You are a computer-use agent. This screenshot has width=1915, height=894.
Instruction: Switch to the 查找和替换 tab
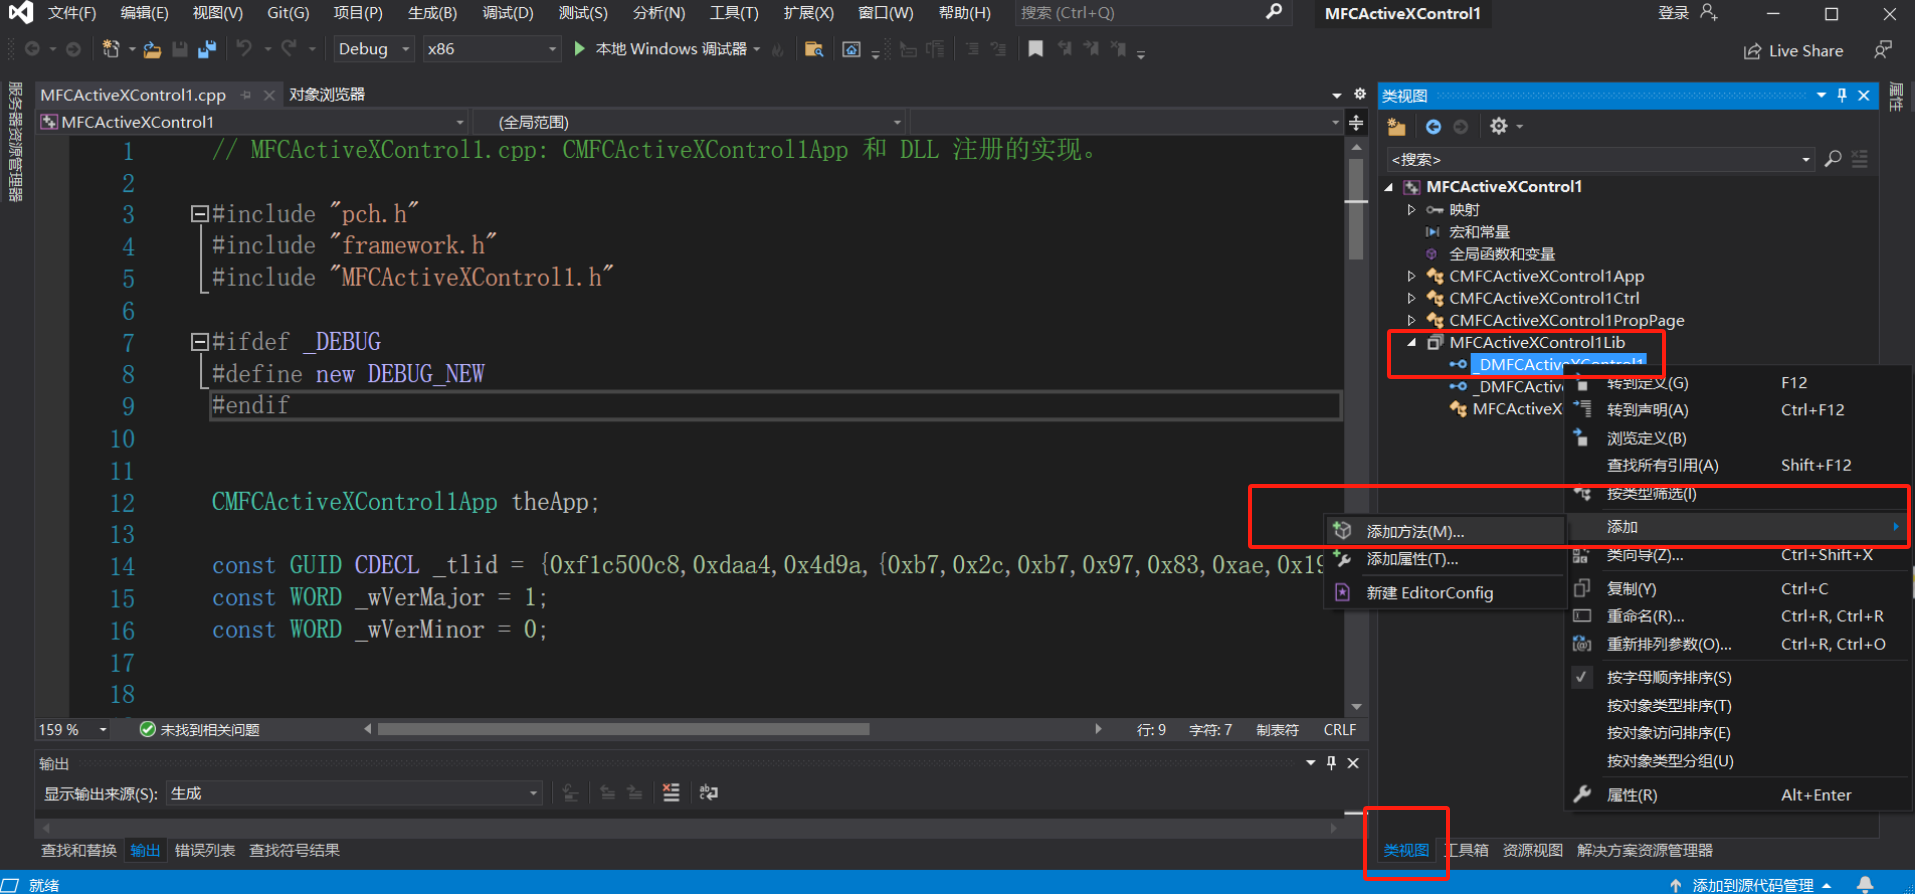pyautogui.click(x=79, y=850)
